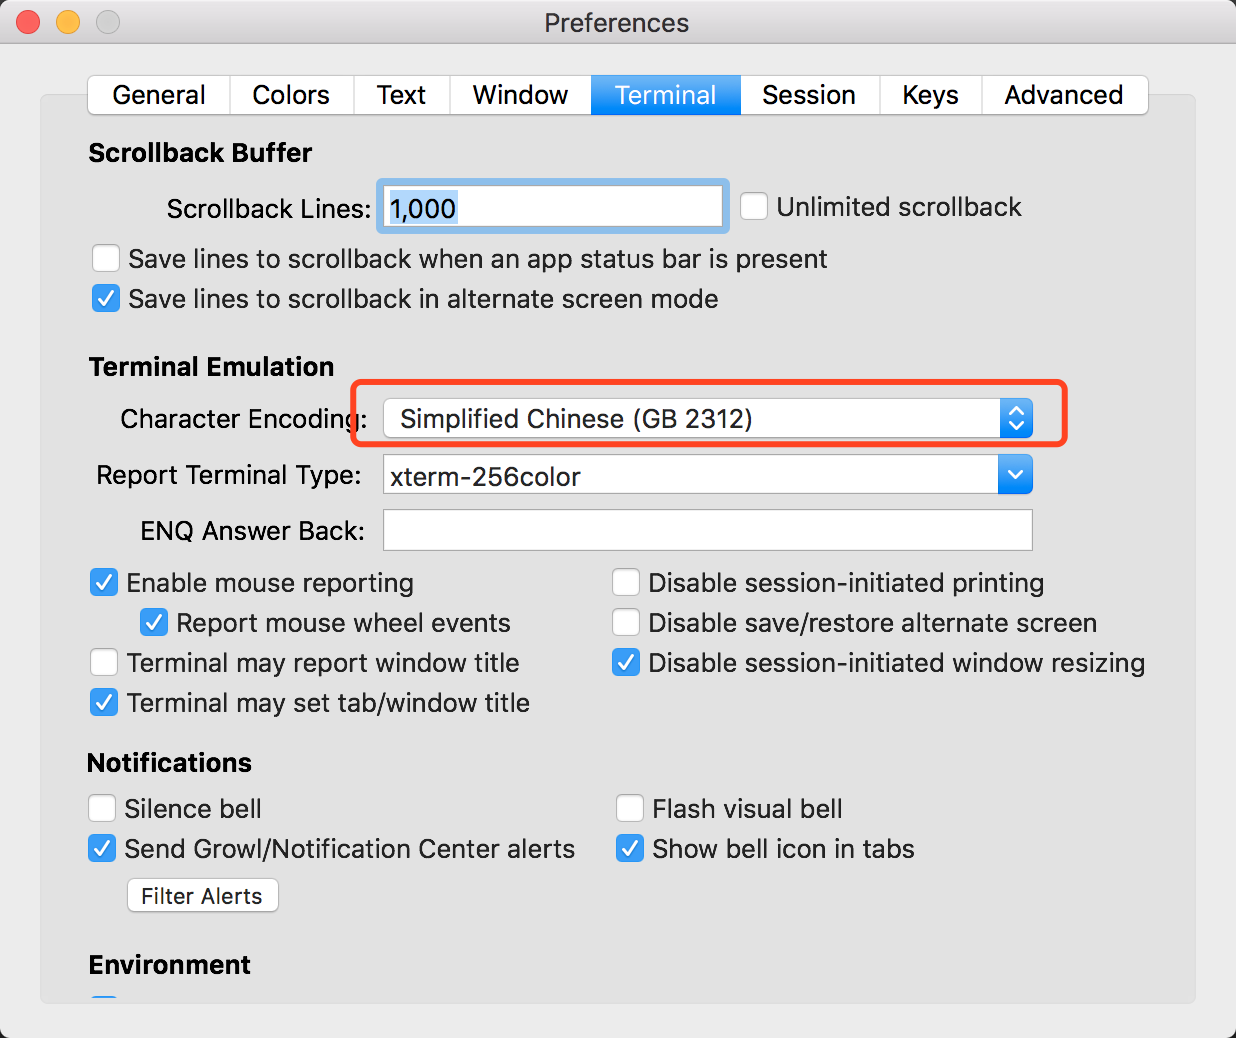This screenshot has height=1038, width=1236.
Task: Switch to the Colors tab
Action: pyautogui.click(x=291, y=94)
